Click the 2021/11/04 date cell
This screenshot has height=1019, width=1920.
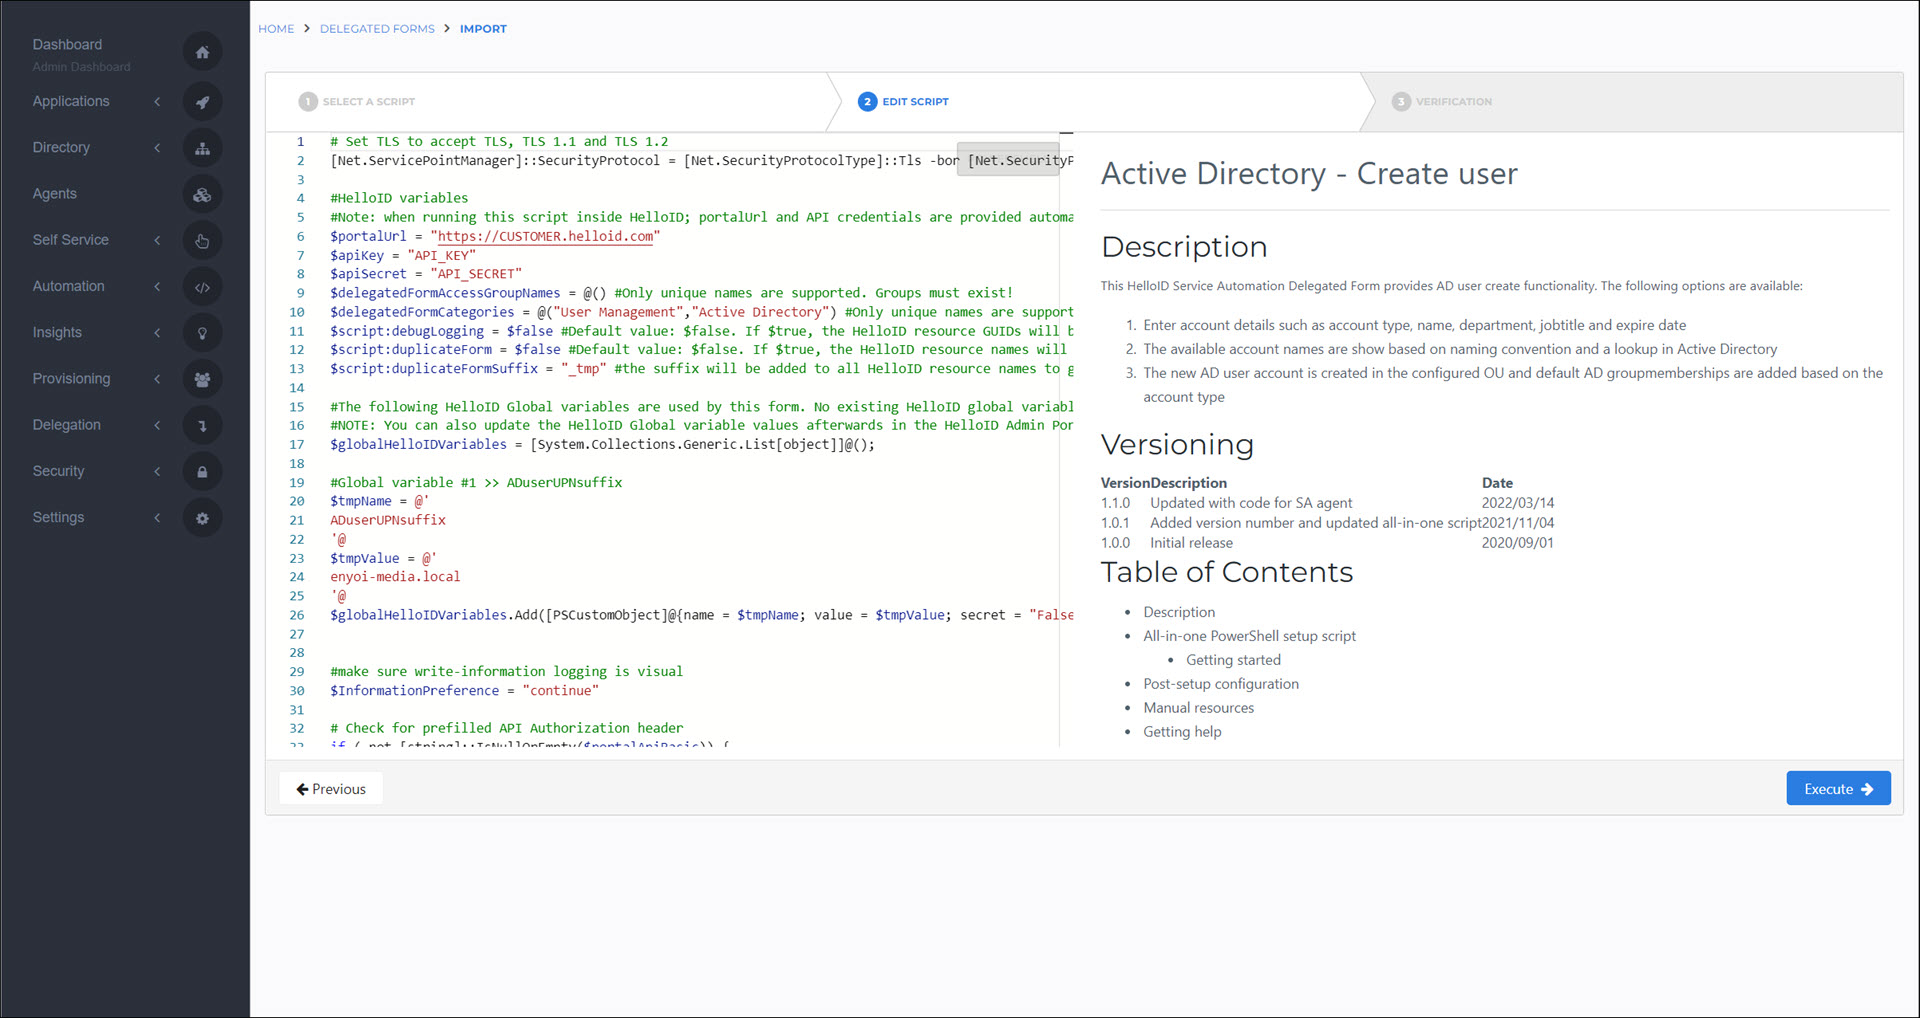[1518, 523]
